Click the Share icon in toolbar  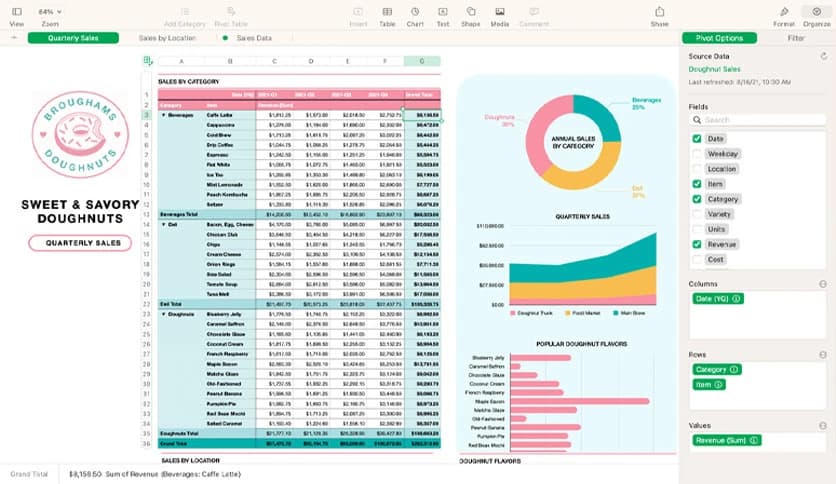[x=659, y=11]
